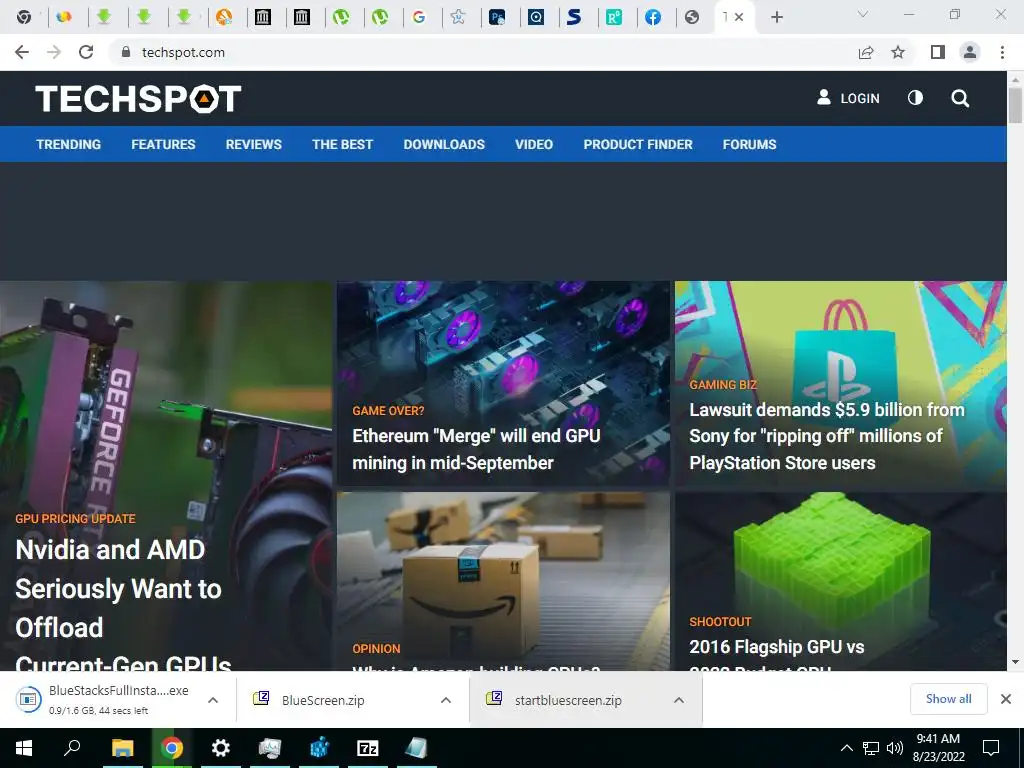Open Chrome three-dot menu
Viewport: 1024px width, 768px height.
[1002, 52]
